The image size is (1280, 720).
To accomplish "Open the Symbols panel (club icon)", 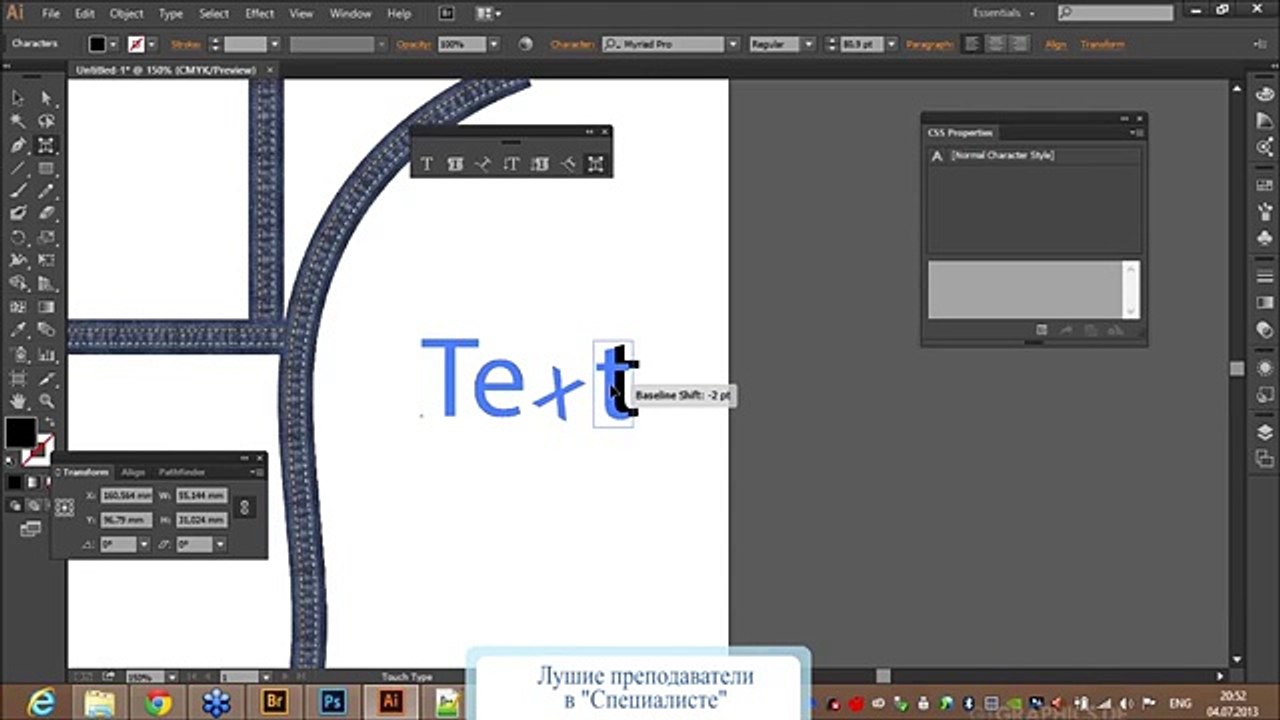I will [1265, 238].
